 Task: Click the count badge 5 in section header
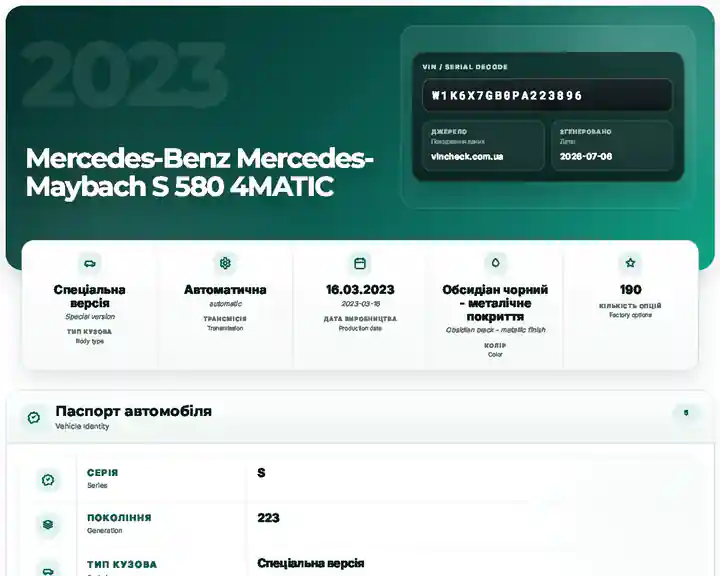[x=686, y=413]
